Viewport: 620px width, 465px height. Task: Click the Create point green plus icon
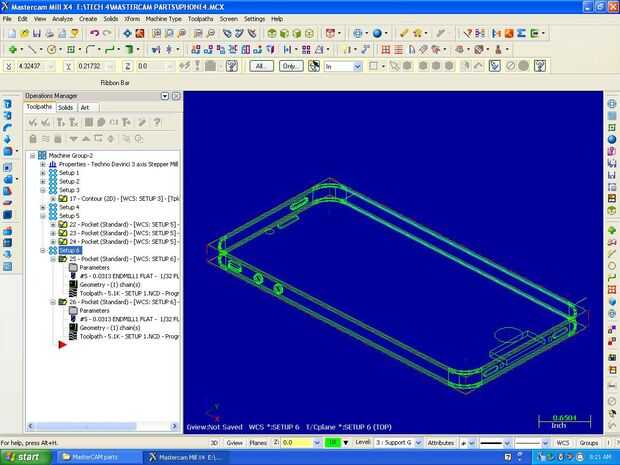12,50
